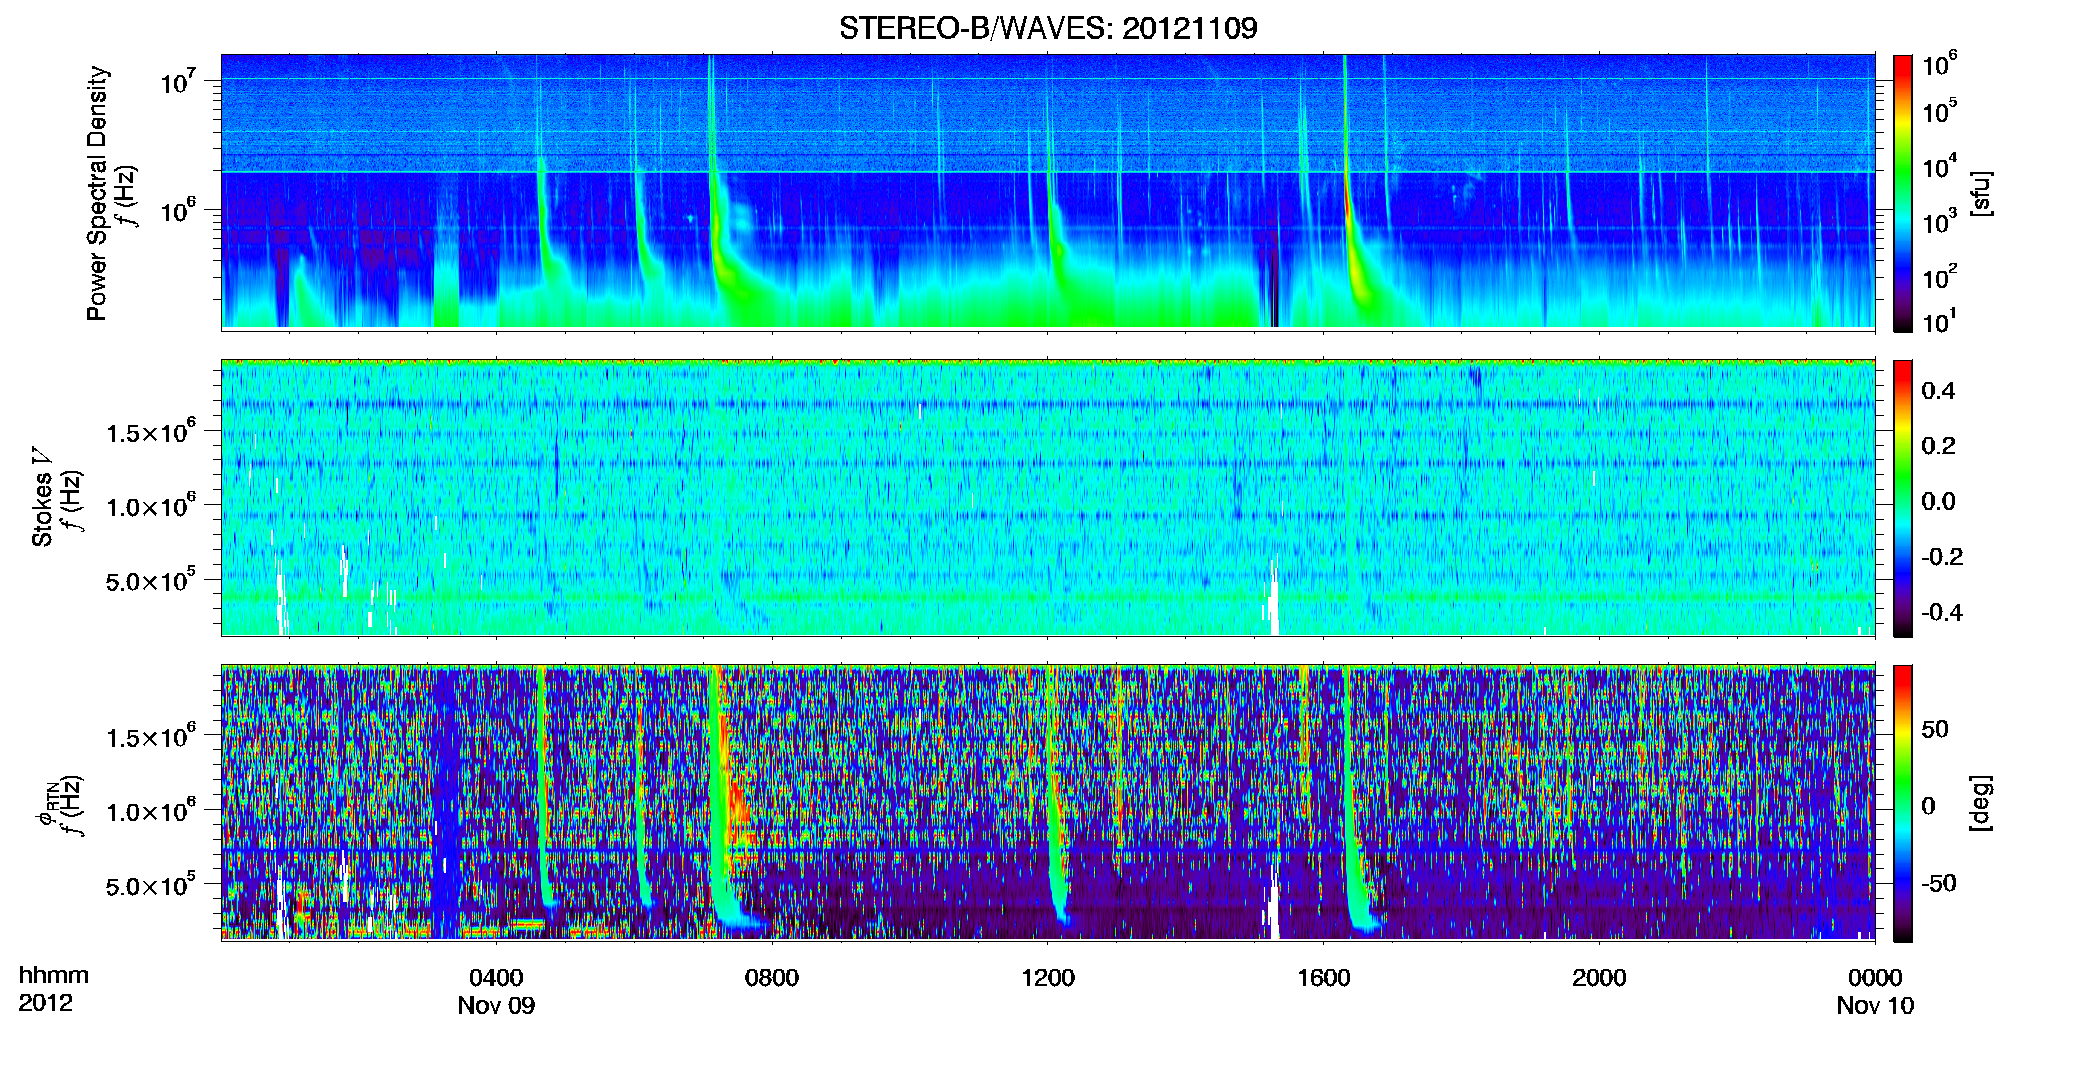Click the '-0.4' value on Stokes V color bar

(1942, 613)
